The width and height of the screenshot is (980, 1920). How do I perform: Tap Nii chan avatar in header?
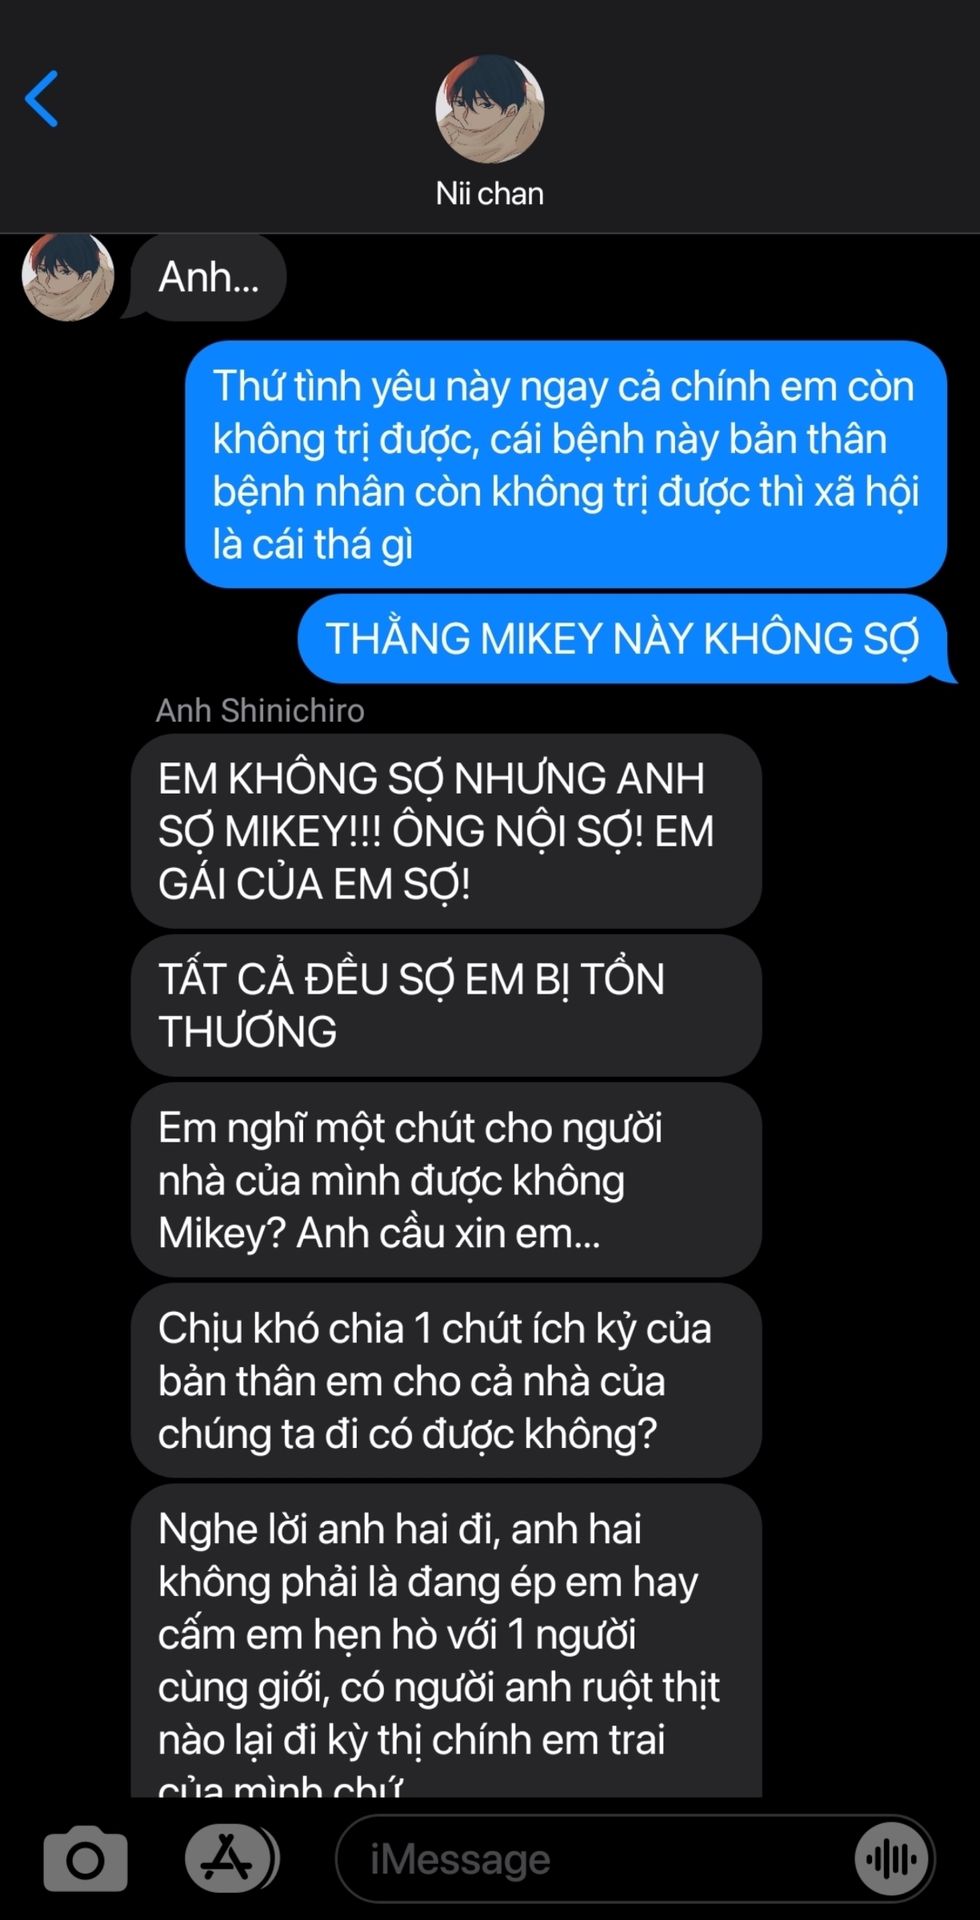(489, 109)
